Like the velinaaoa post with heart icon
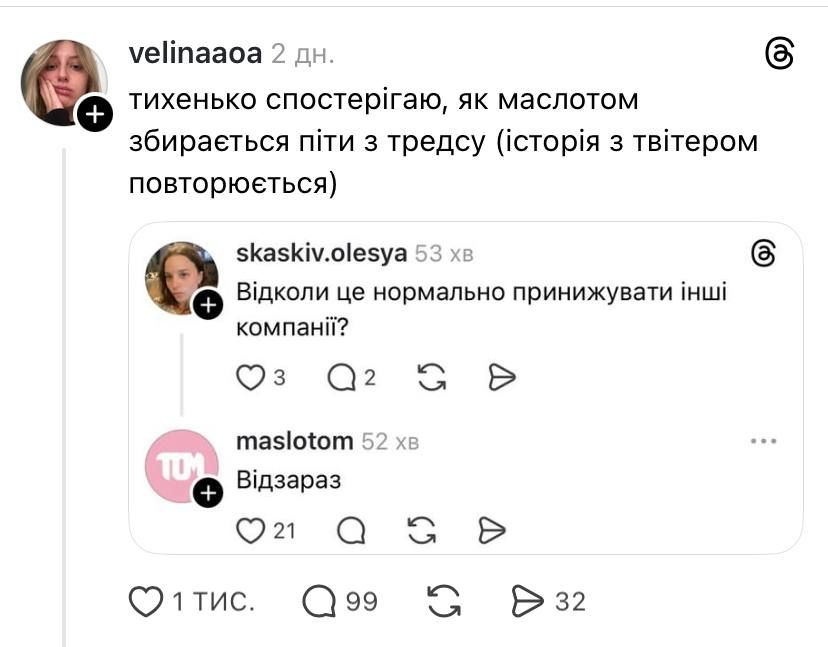 point(147,601)
